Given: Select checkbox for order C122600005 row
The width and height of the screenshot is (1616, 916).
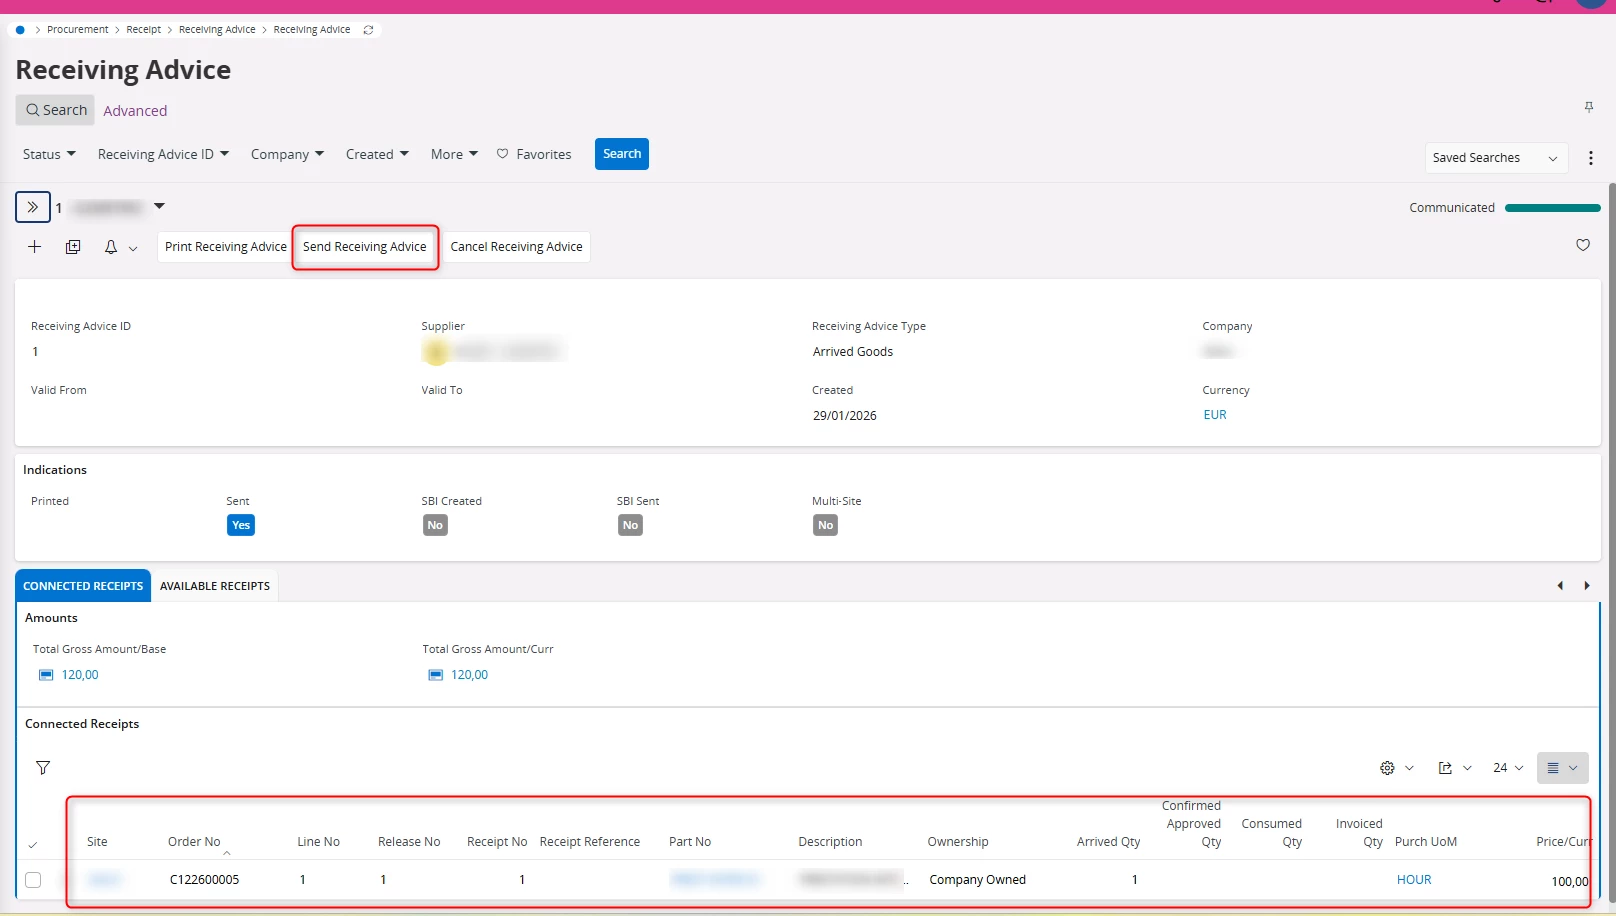Looking at the screenshot, I should pyautogui.click(x=33, y=880).
